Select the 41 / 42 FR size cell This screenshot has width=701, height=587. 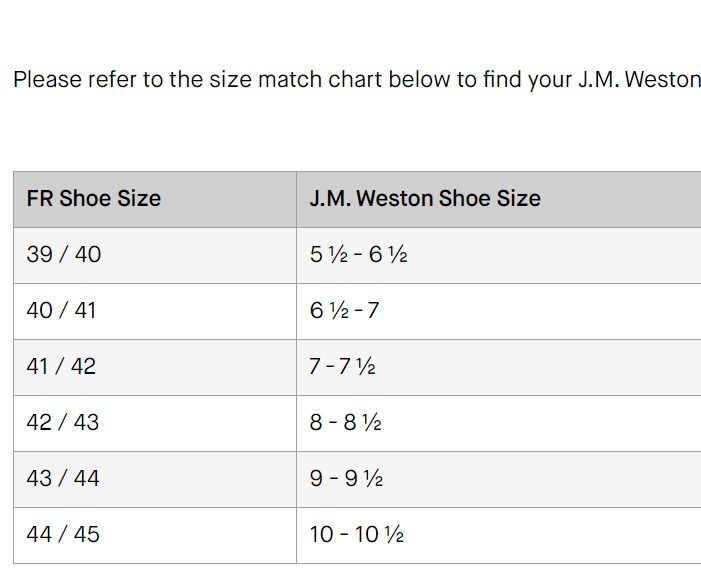pos(61,366)
